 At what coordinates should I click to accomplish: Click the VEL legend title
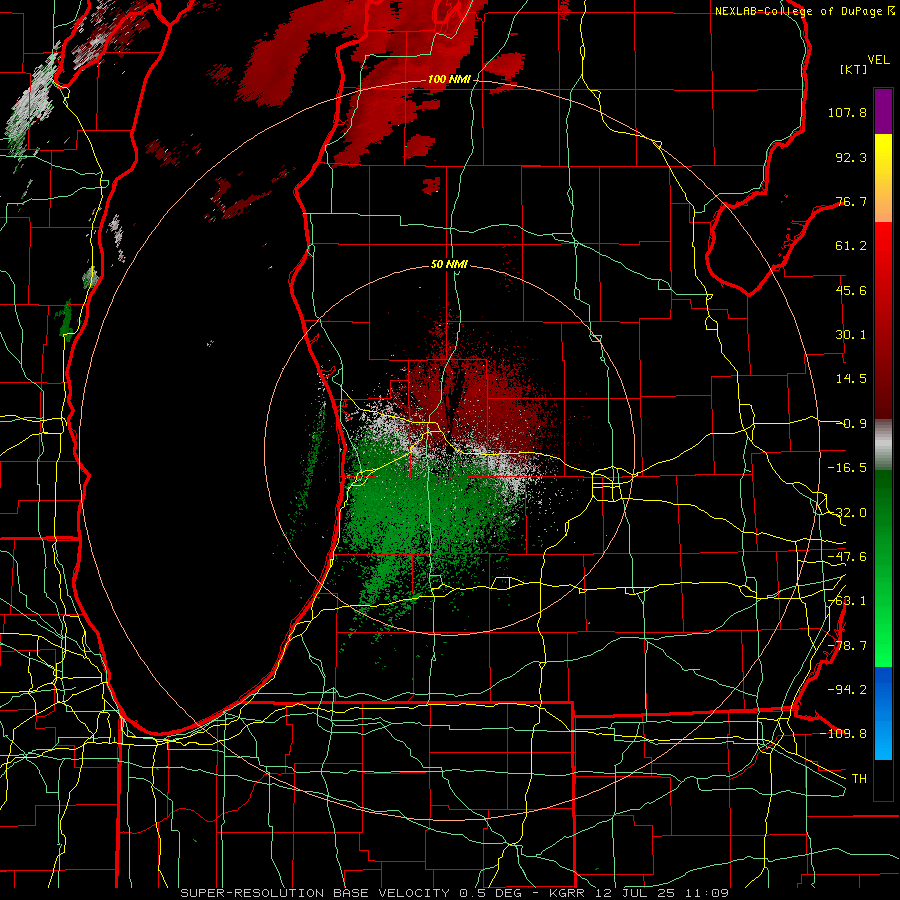878,60
